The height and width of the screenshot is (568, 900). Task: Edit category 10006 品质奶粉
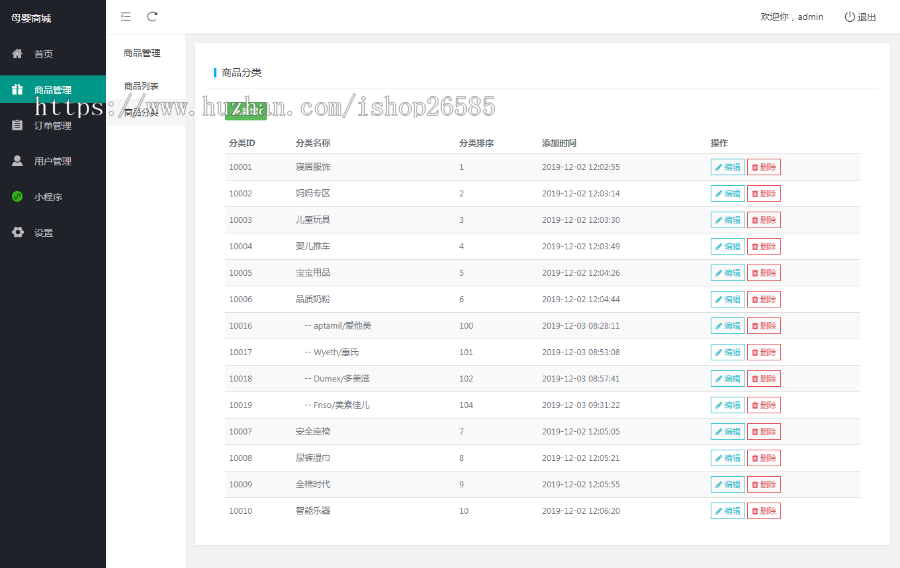(728, 299)
